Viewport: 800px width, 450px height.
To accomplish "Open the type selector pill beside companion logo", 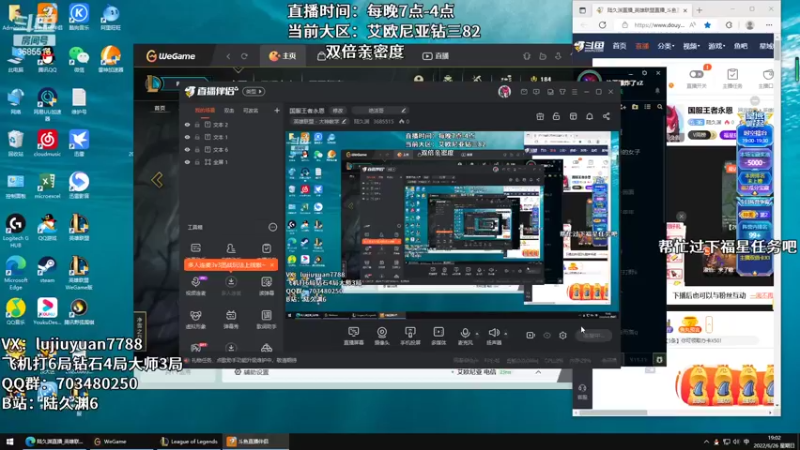I will tap(254, 92).
